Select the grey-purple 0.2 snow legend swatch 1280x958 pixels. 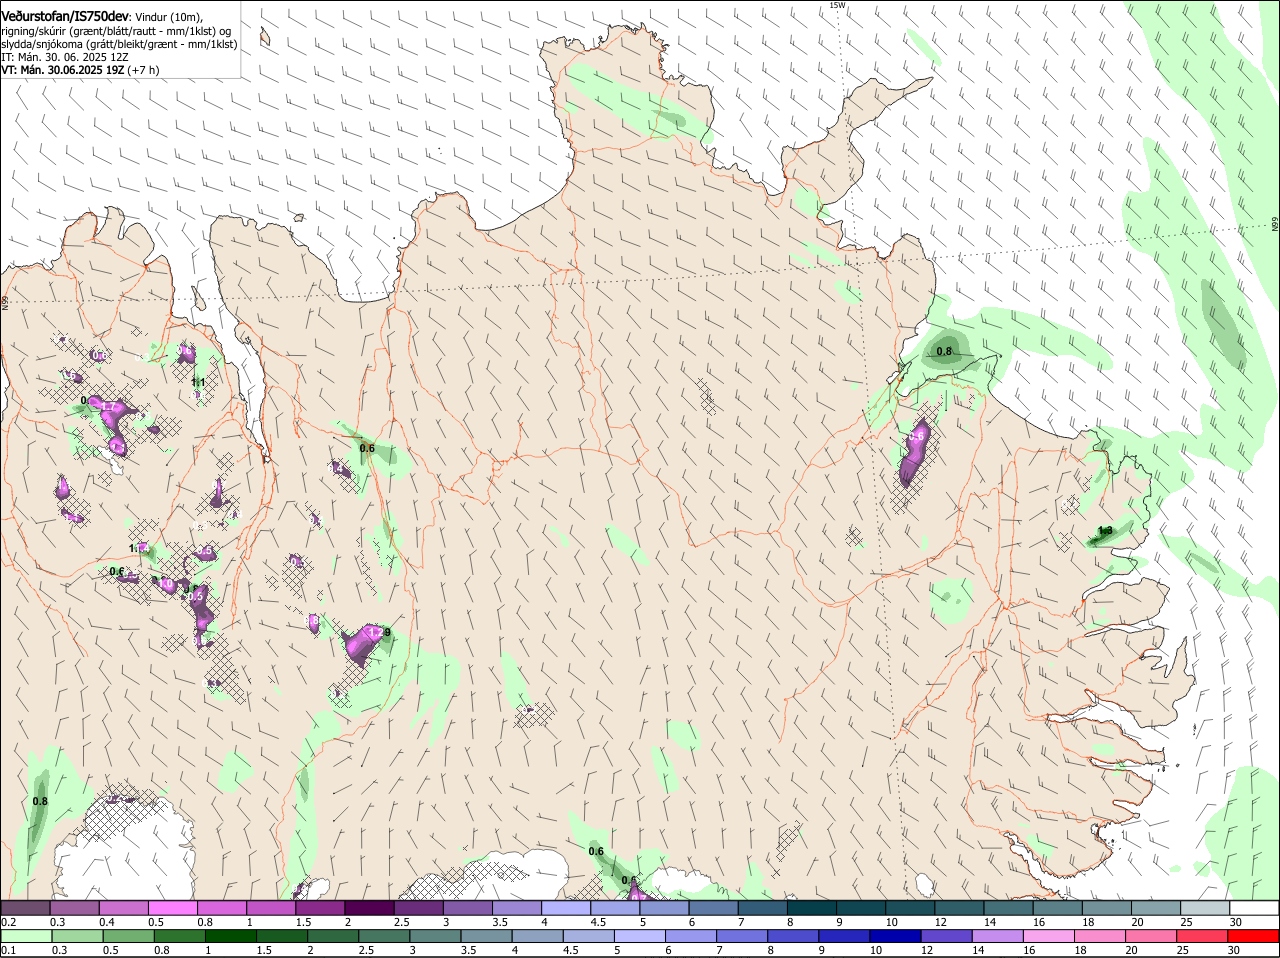25,907
